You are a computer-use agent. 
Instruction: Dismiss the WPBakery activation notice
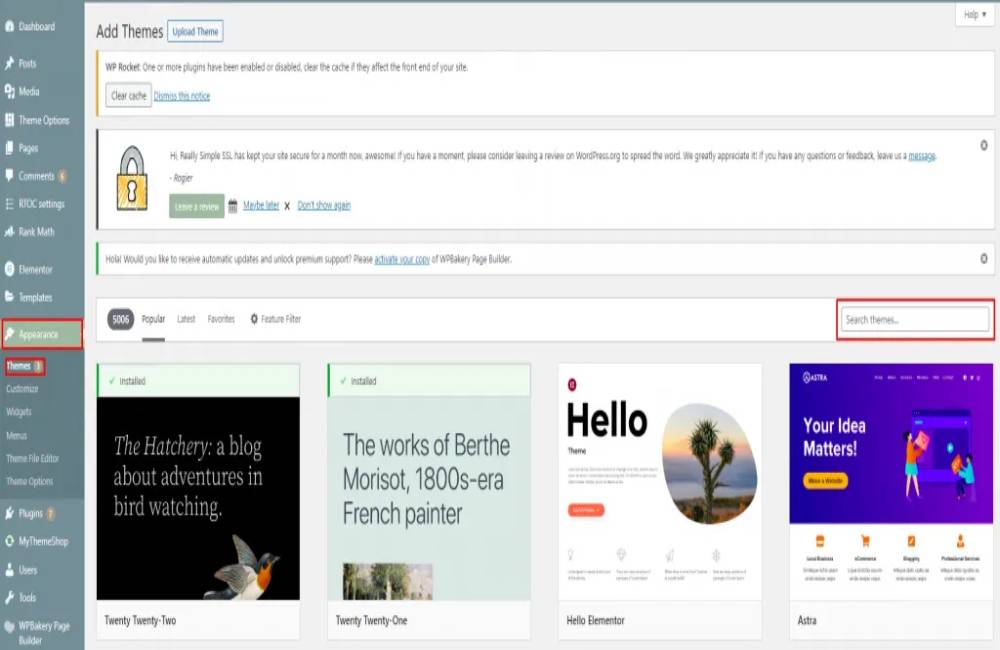pos(984,258)
